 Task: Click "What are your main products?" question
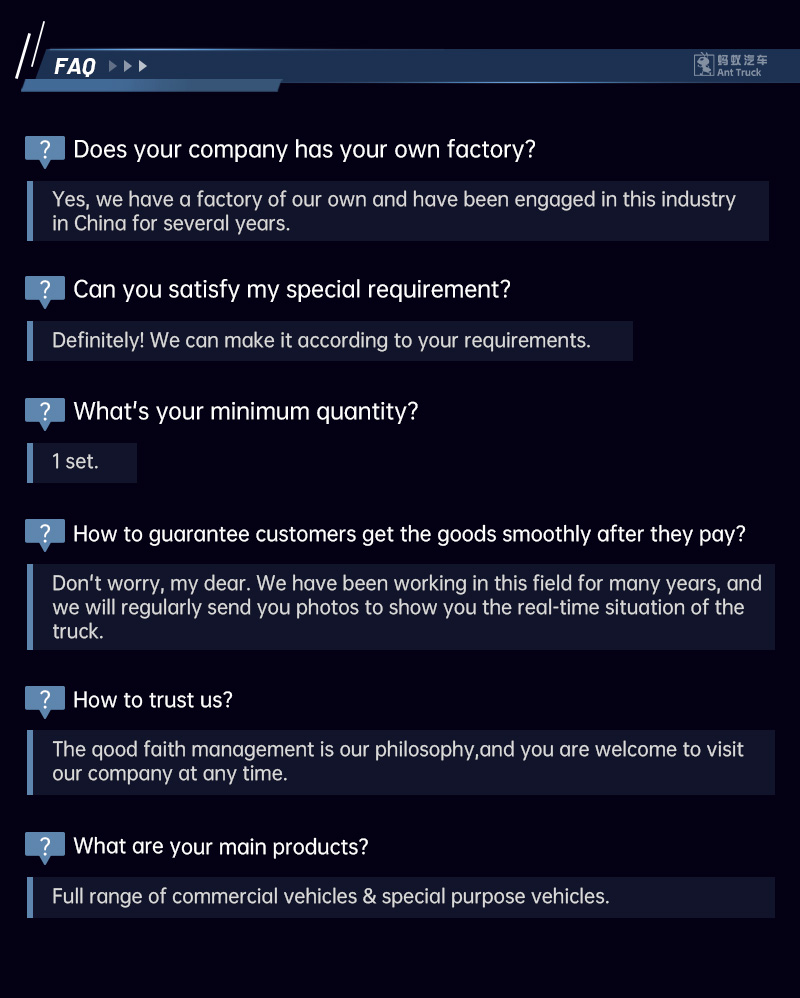click(220, 847)
